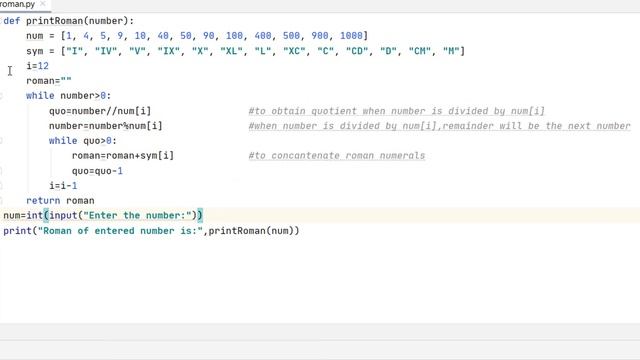Click the 'return roman' line
640x360 pixels.
(x=60, y=200)
